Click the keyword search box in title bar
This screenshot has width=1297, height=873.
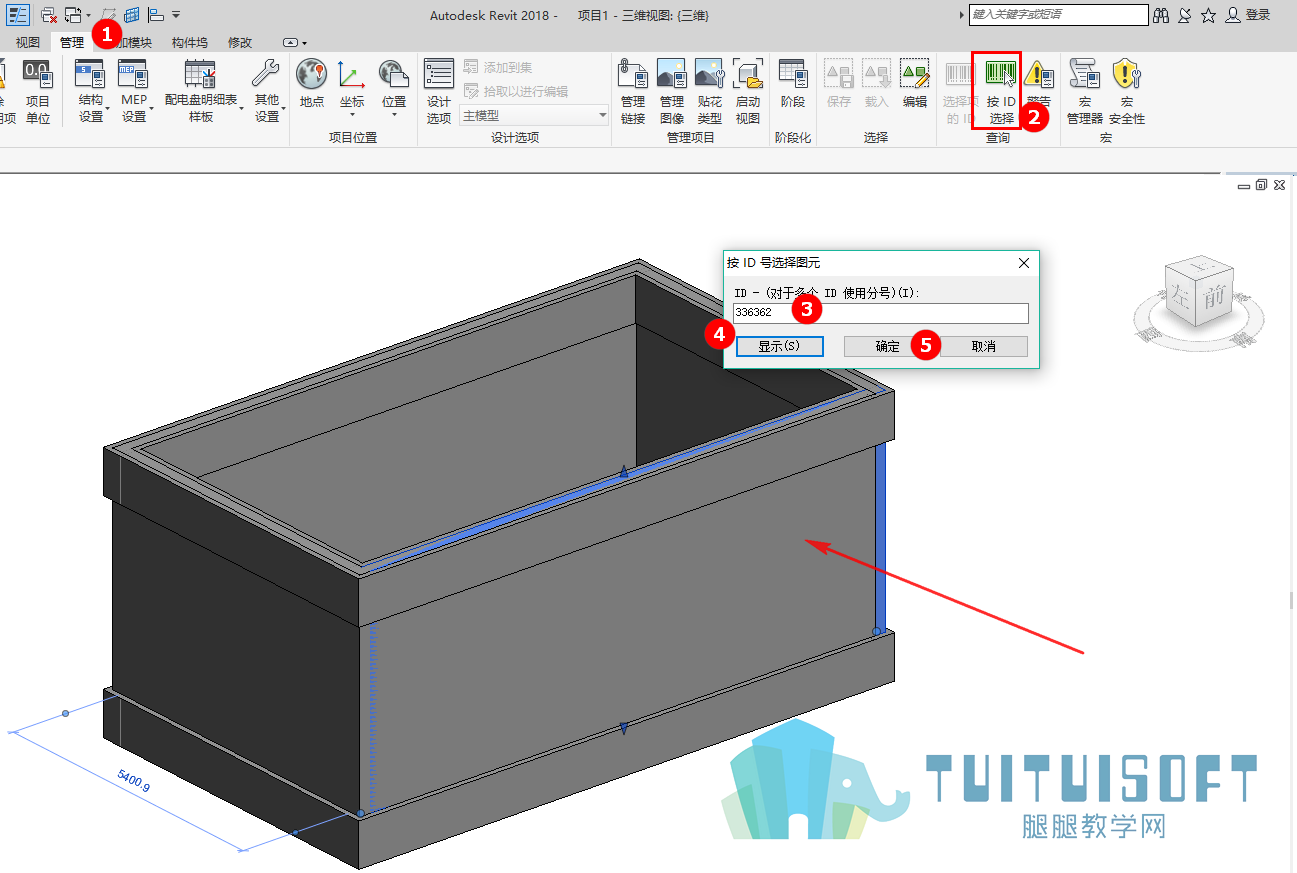(1059, 15)
